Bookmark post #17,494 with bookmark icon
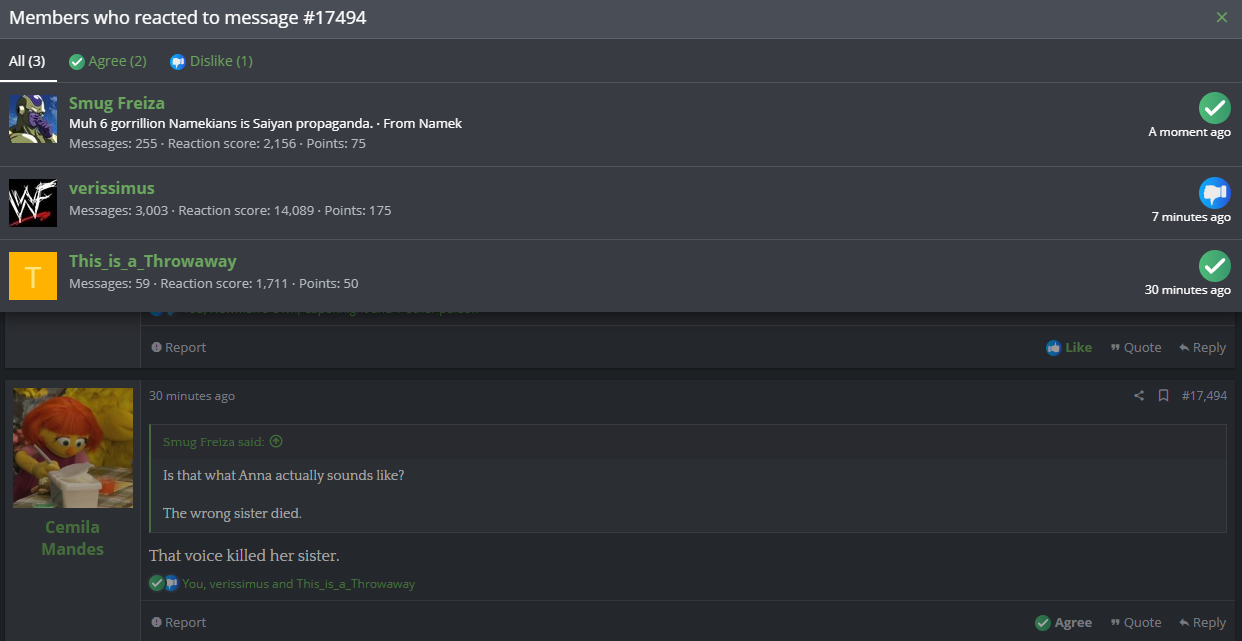The width and height of the screenshot is (1242, 641). [x=1163, y=396]
